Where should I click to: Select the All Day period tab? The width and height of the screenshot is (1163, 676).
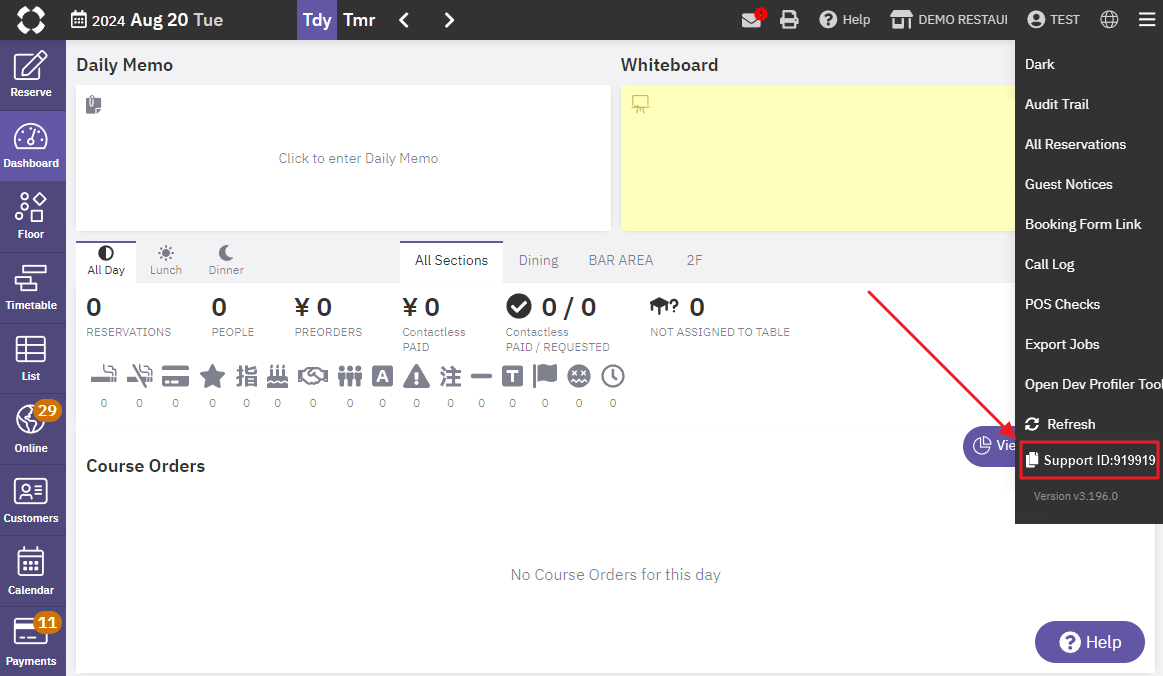(106, 261)
